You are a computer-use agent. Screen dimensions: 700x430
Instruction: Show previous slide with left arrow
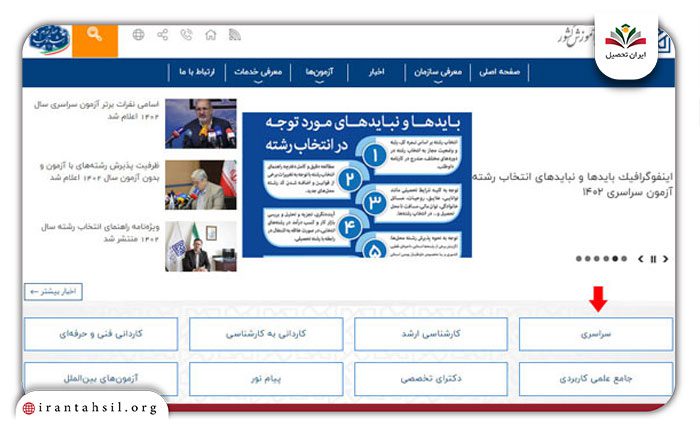pyautogui.click(x=641, y=259)
